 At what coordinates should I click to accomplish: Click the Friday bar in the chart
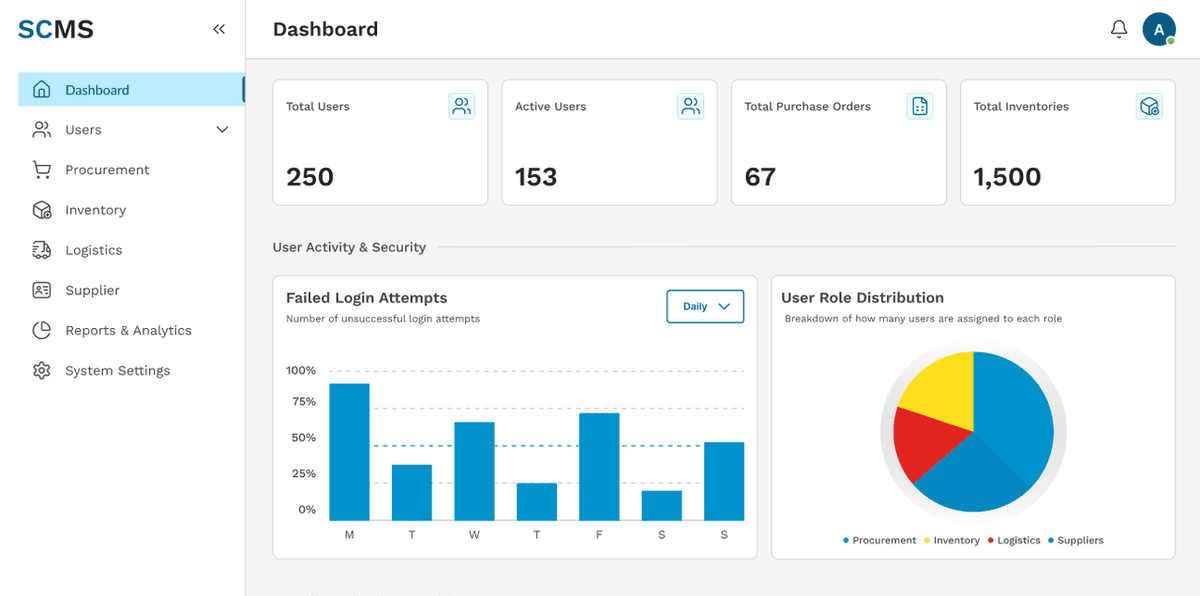pyautogui.click(x=599, y=466)
